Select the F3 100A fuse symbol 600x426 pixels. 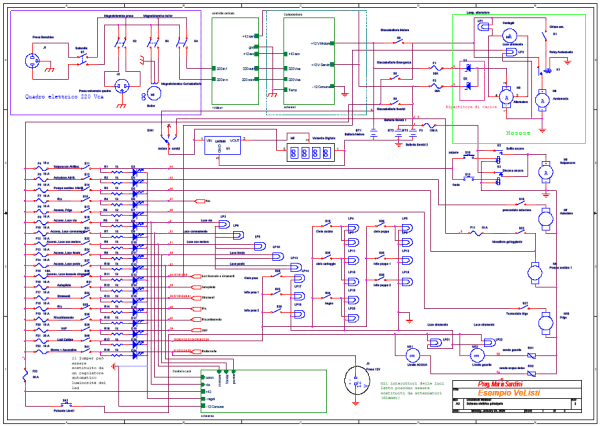pyautogui.click(x=430, y=125)
